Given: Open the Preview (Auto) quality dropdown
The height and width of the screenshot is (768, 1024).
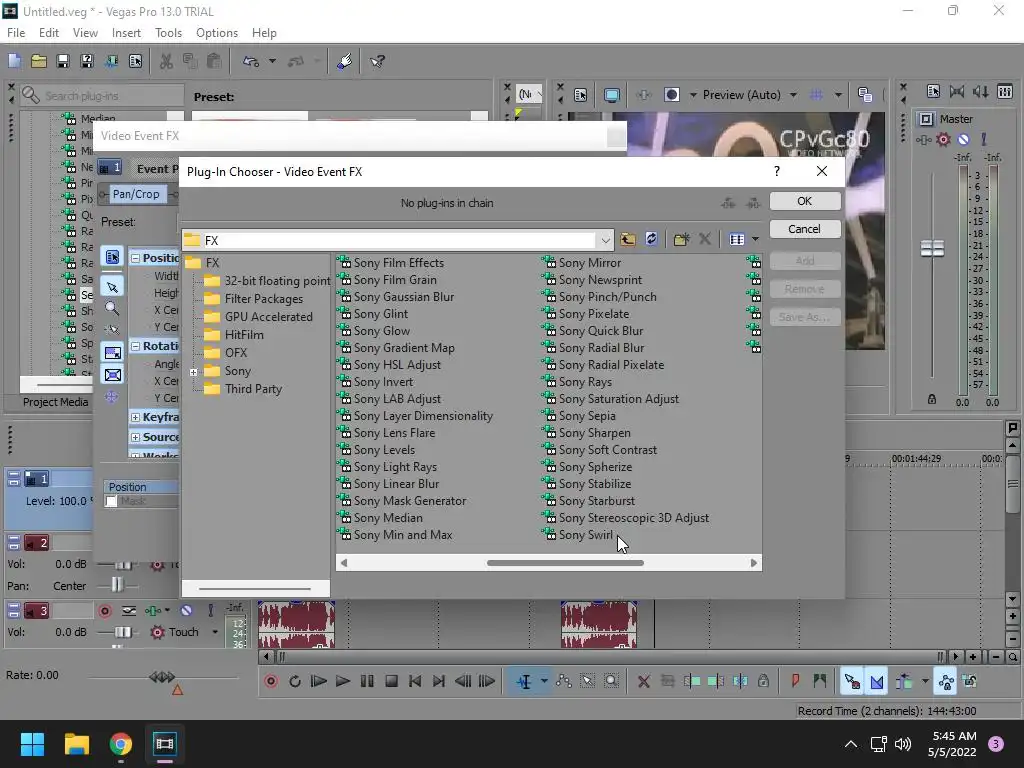Looking at the screenshot, I should [793, 95].
